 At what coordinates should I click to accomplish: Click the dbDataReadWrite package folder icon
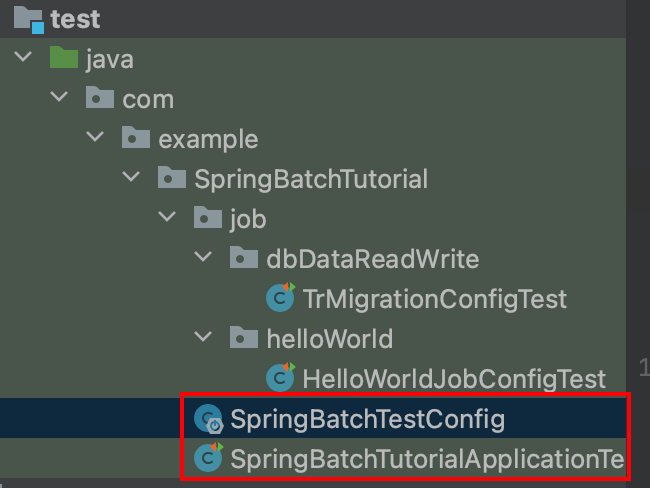coord(244,257)
